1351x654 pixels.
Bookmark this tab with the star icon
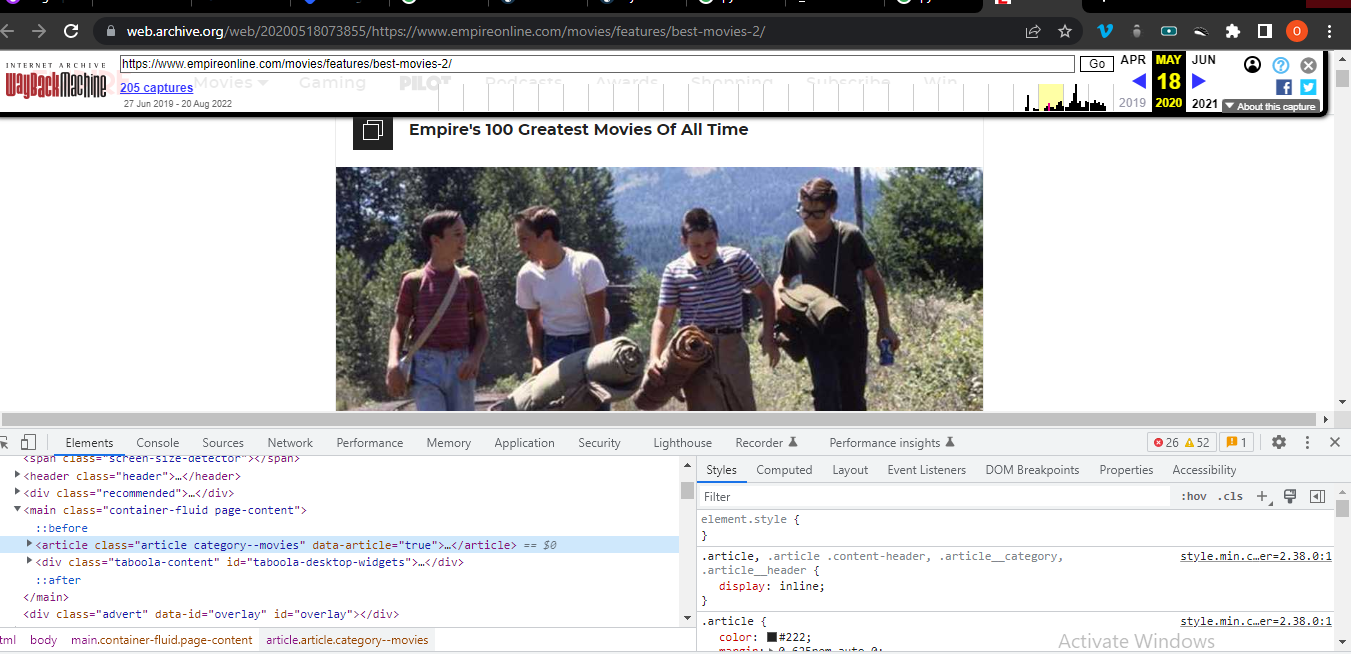[1065, 31]
